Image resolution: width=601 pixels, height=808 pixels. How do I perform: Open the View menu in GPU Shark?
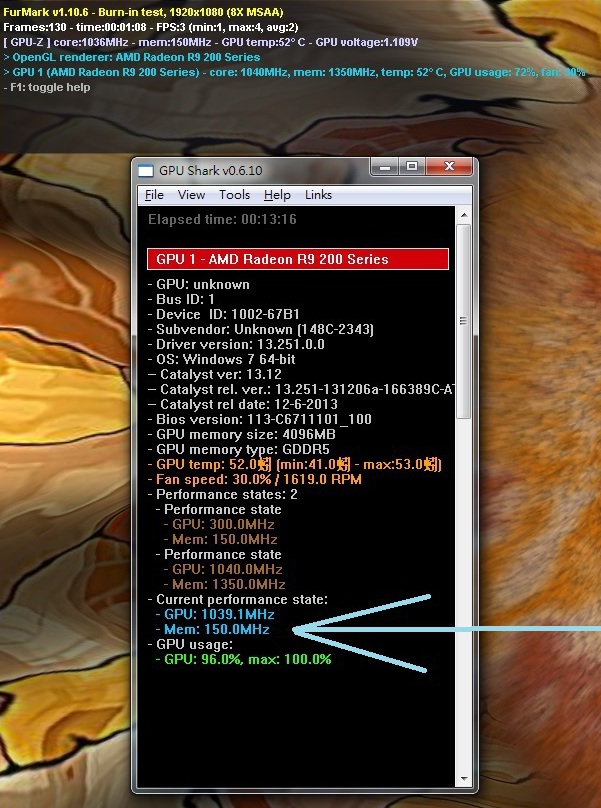191,195
